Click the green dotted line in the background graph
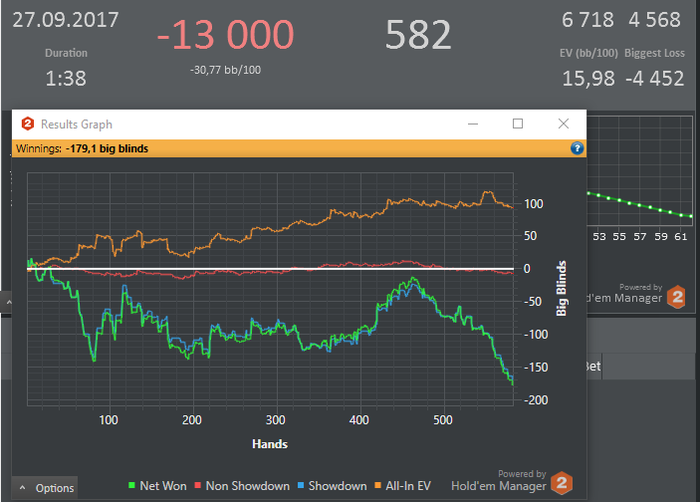Viewport: 700px width, 502px height. [639, 205]
